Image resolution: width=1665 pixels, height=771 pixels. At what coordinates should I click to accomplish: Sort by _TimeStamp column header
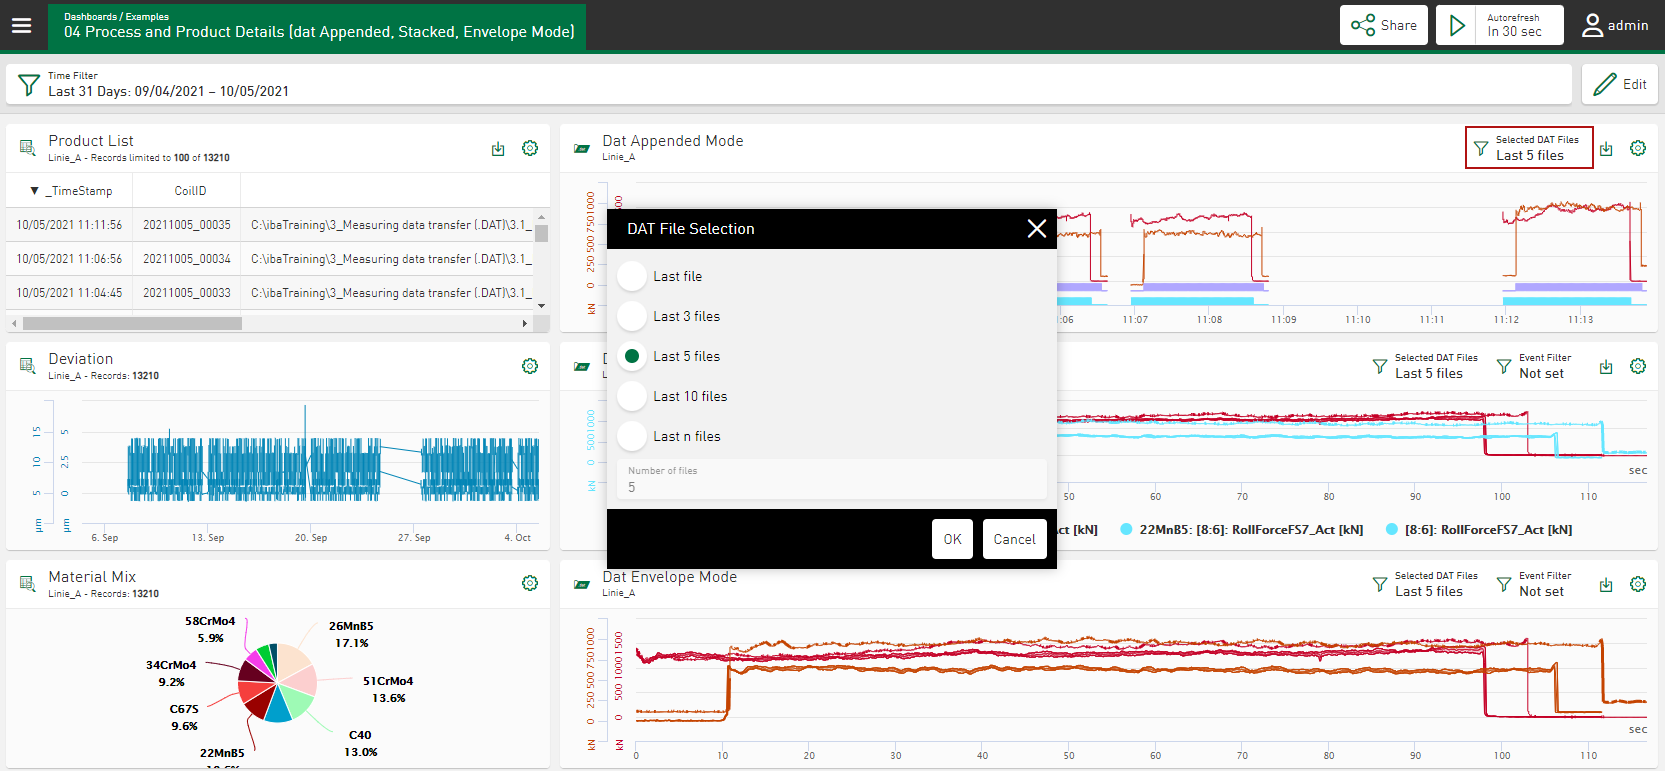pyautogui.click(x=80, y=191)
